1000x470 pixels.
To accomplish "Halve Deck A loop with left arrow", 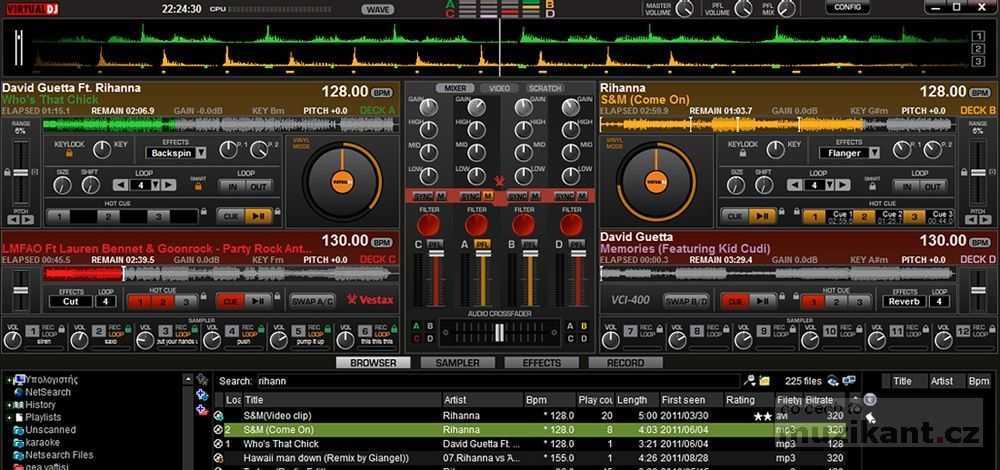I will 121,185.
